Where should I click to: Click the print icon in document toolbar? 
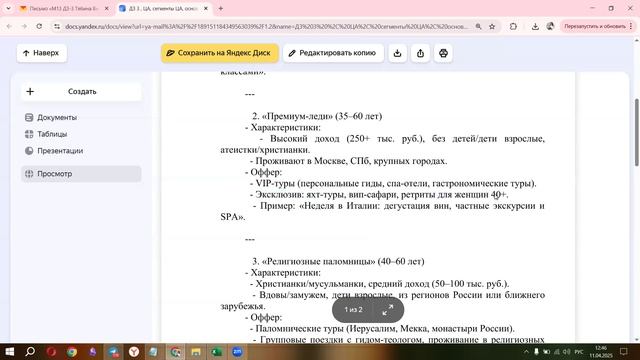point(443,53)
